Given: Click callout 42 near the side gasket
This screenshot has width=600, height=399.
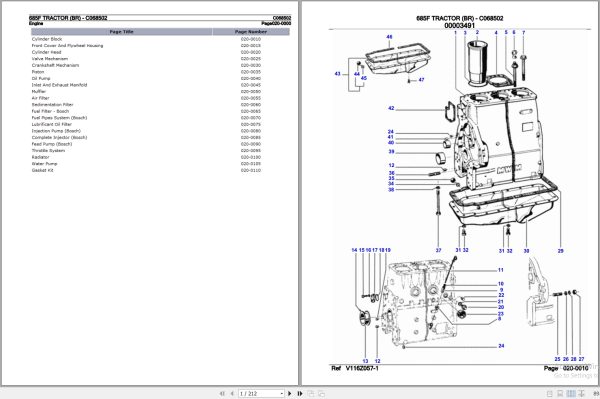Looking at the screenshot, I should 391,108.
